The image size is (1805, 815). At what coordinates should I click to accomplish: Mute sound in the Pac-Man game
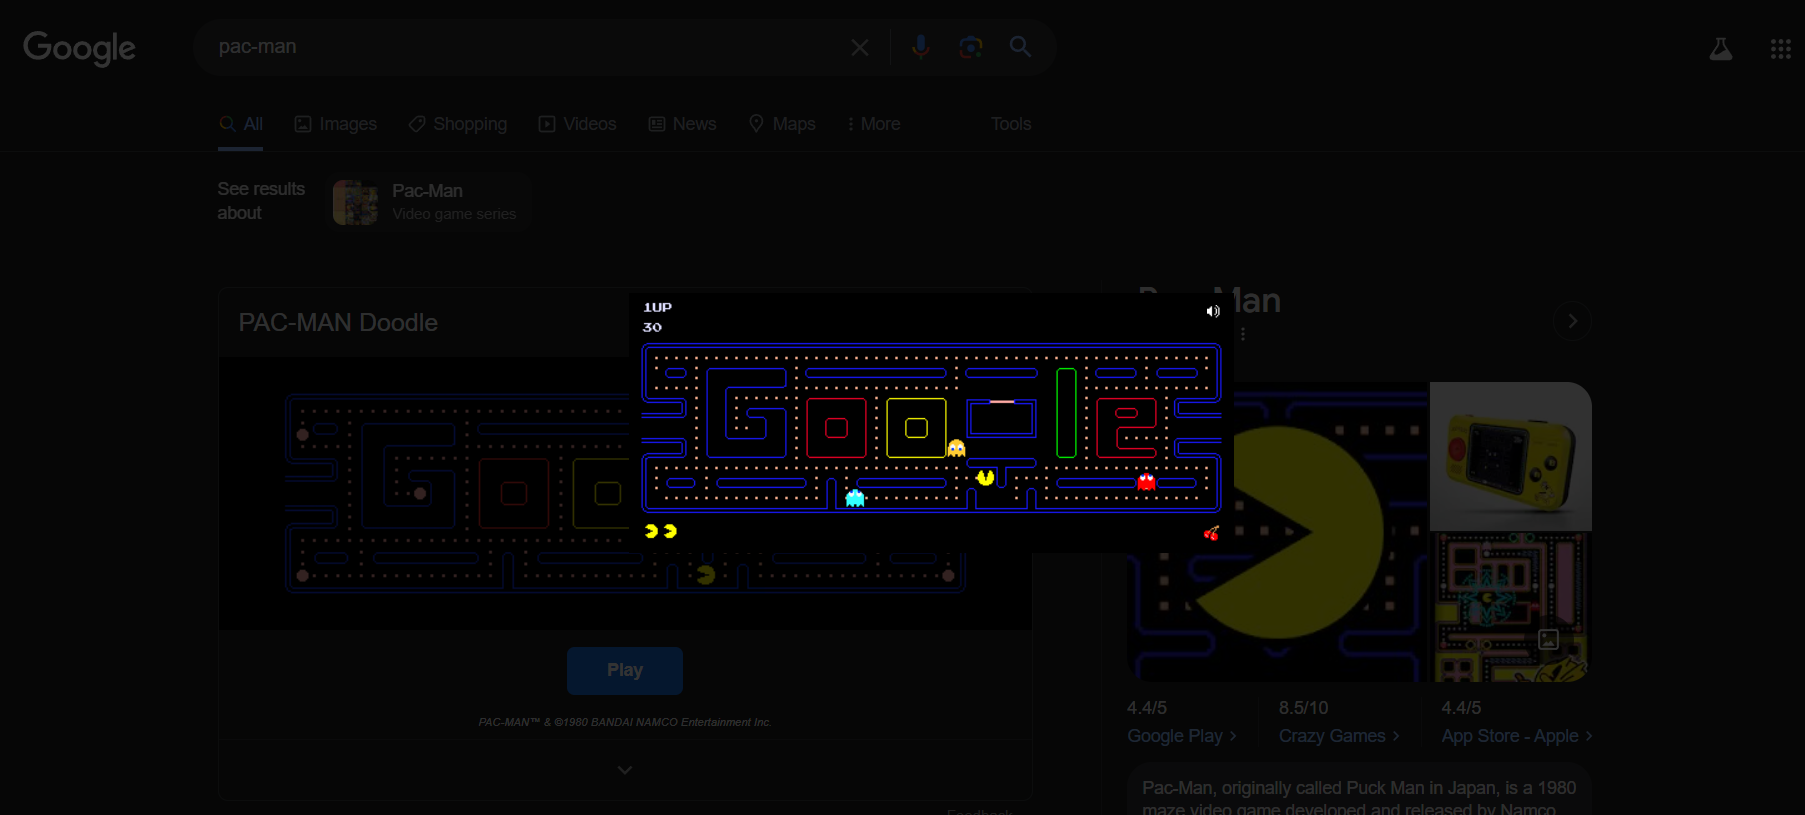(x=1213, y=311)
